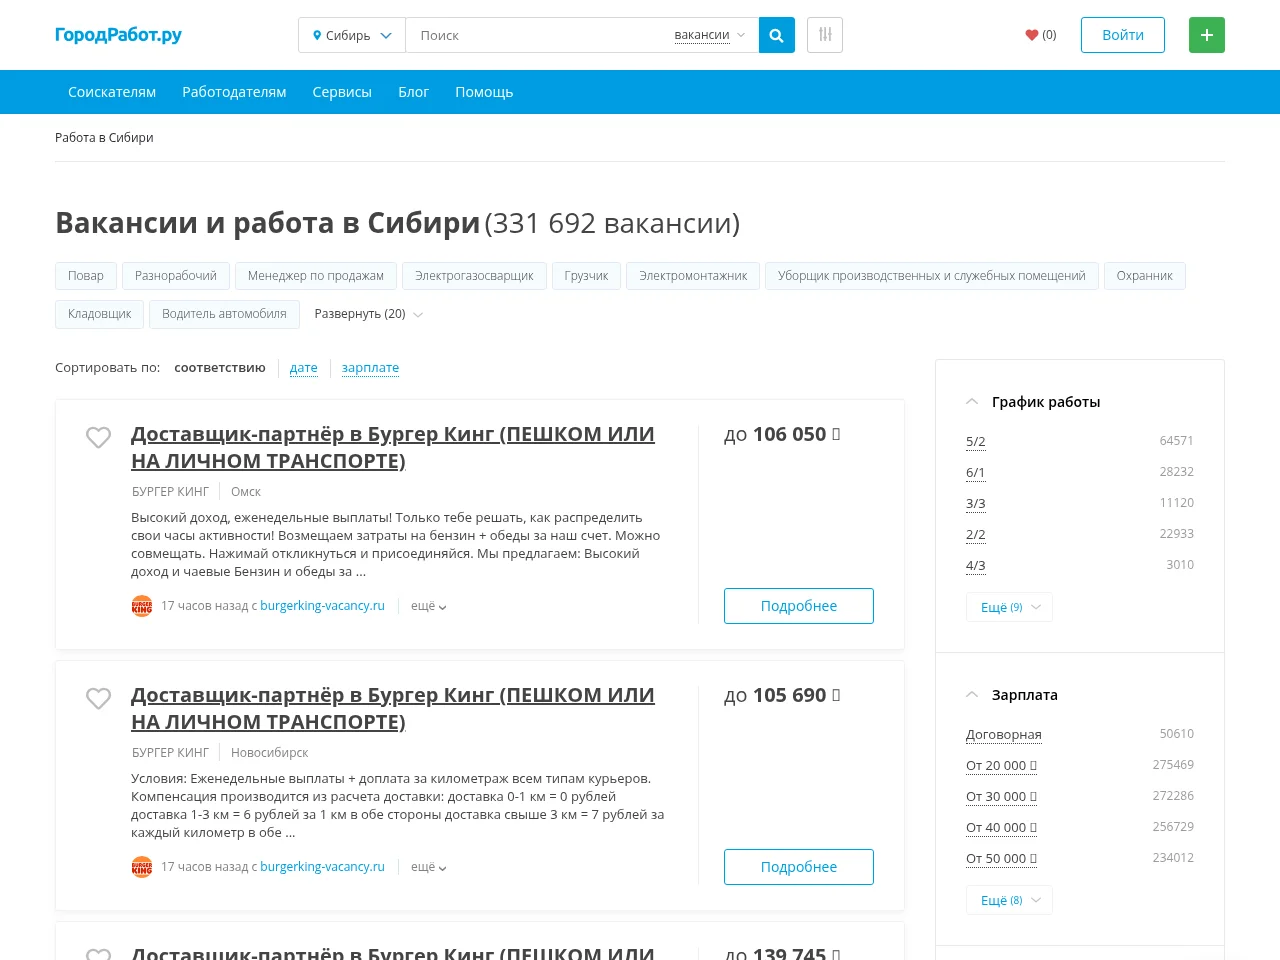Image resolution: width=1280 pixels, height=960 pixels.
Task: Click the Работа в Сибири breadcrumb
Action: point(104,138)
